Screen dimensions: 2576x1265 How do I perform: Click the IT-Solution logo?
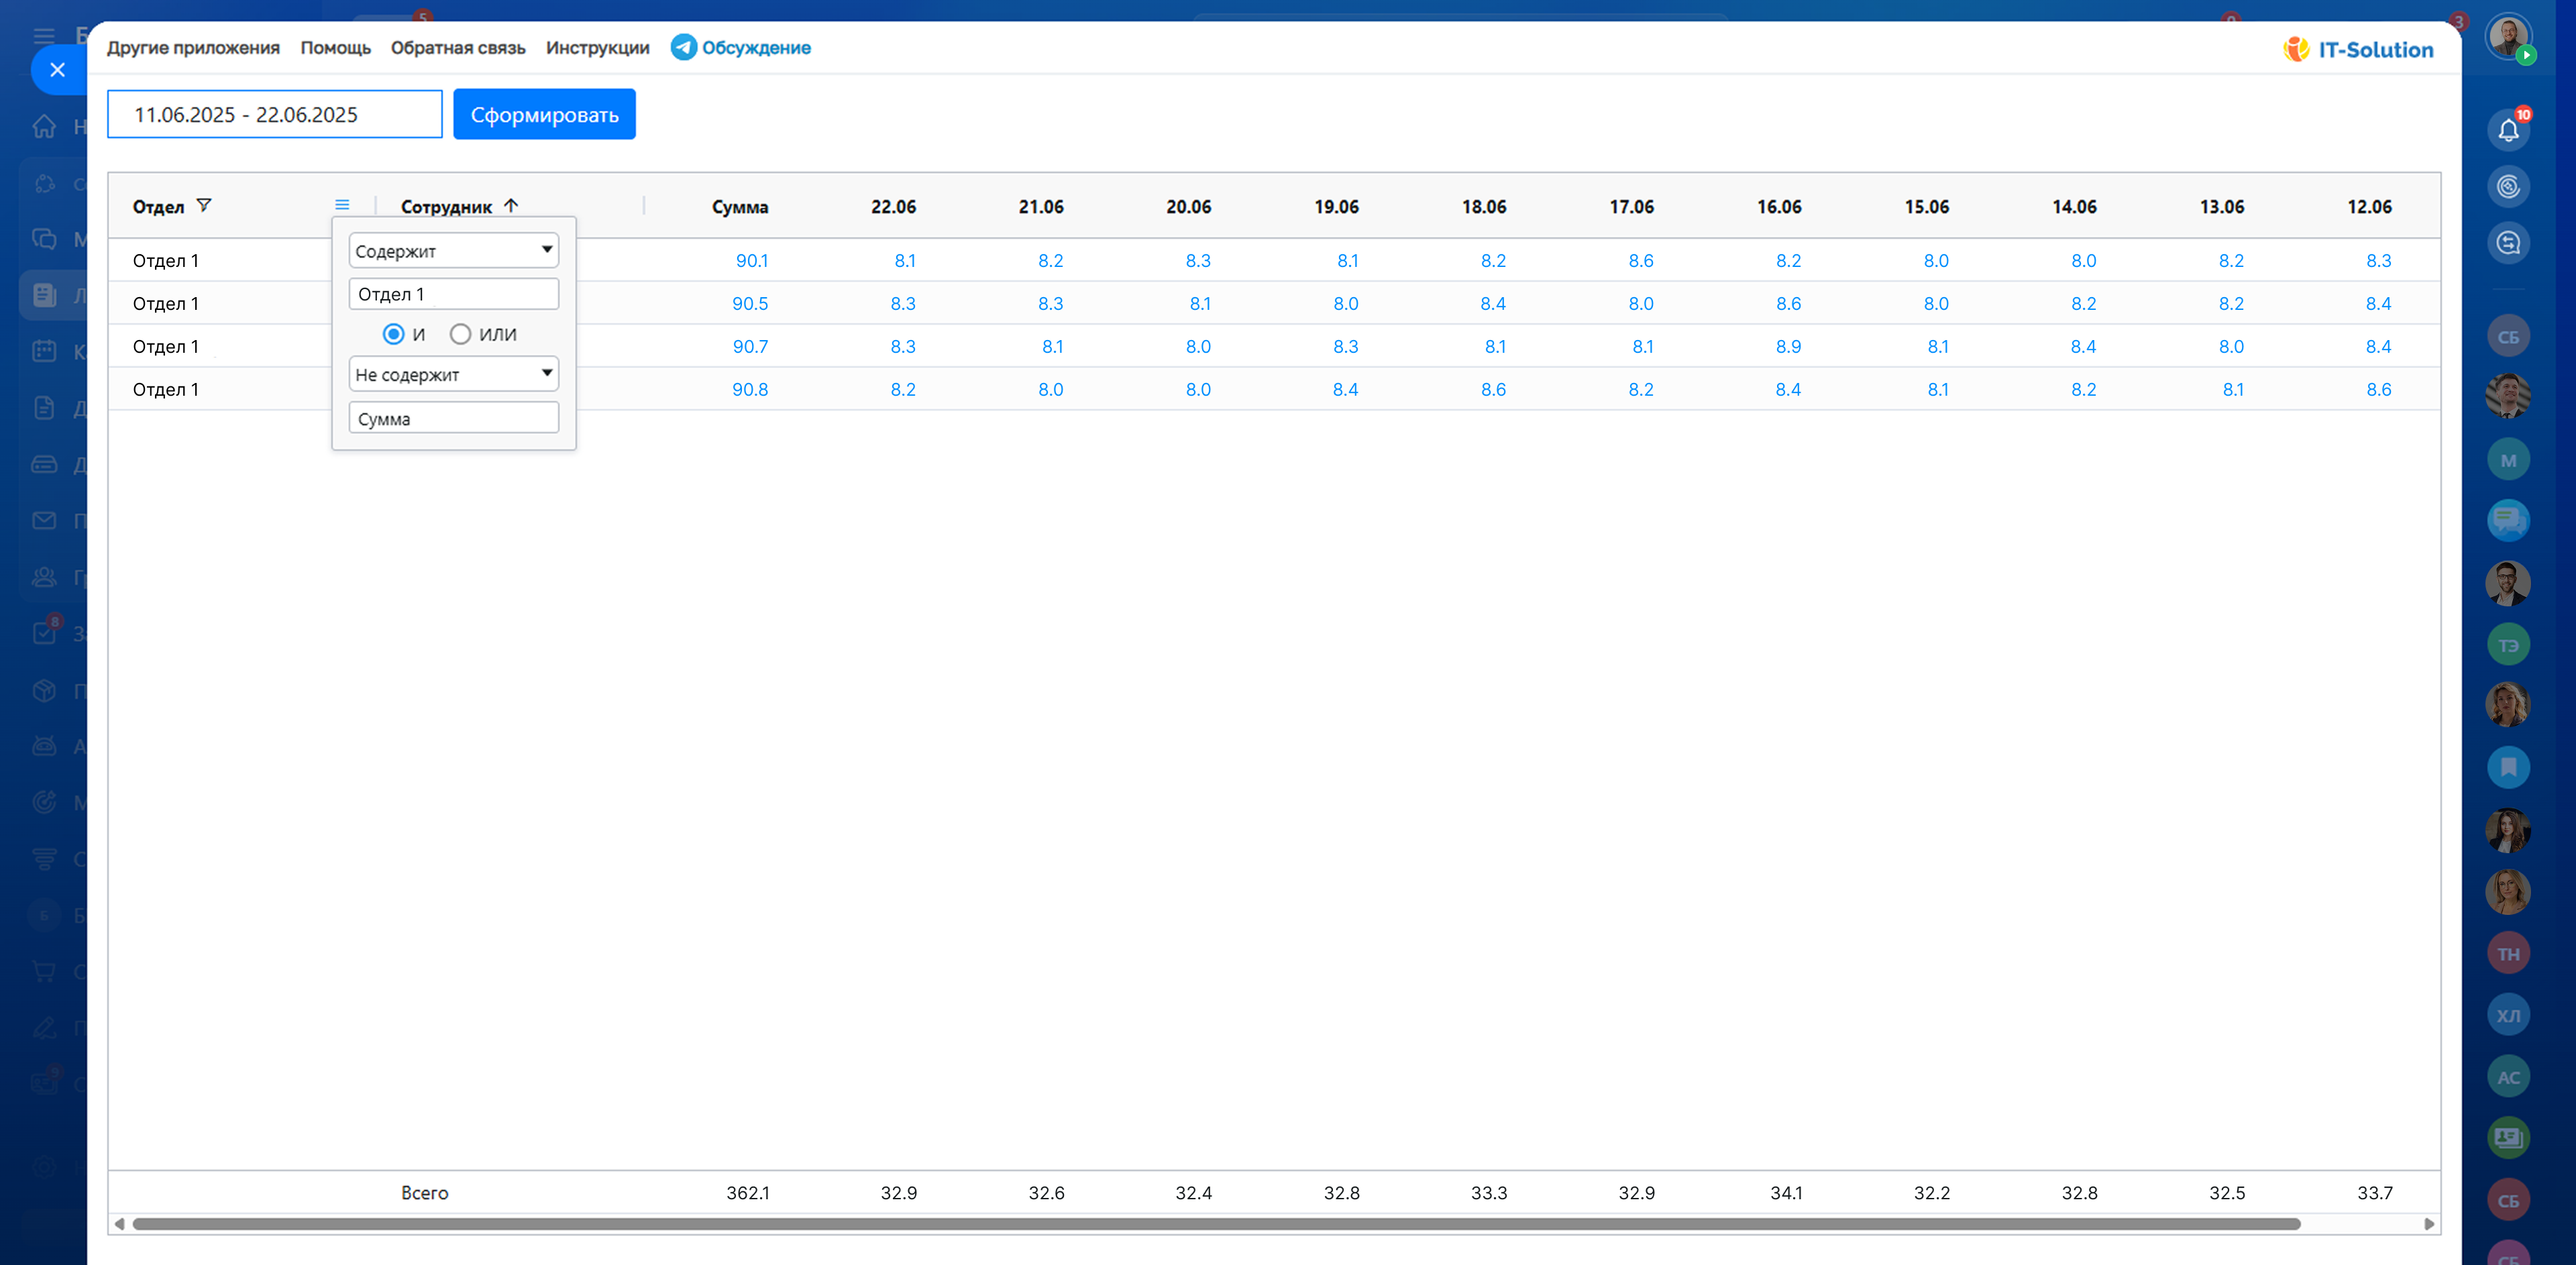2358,49
